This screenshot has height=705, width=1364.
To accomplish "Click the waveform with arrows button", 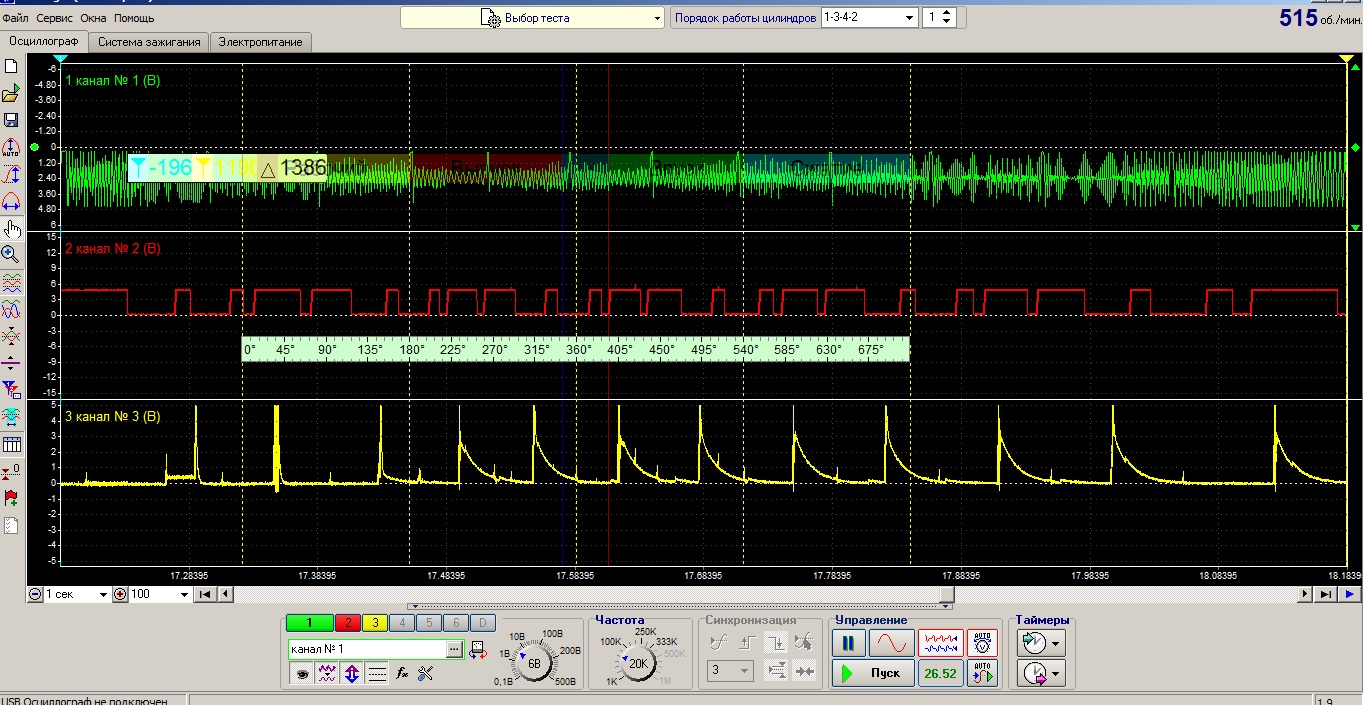I will [940, 643].
